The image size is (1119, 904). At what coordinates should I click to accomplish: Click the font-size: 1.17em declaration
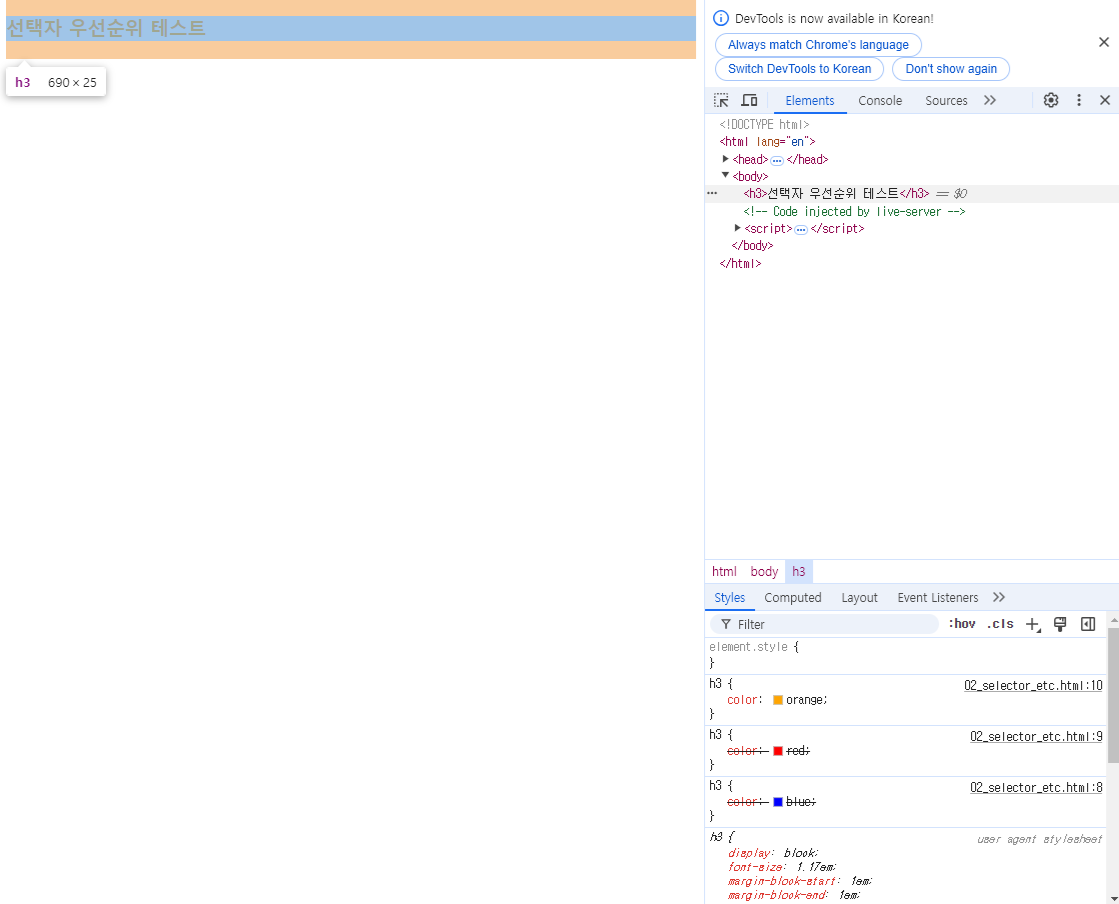(x=781, y=867)
